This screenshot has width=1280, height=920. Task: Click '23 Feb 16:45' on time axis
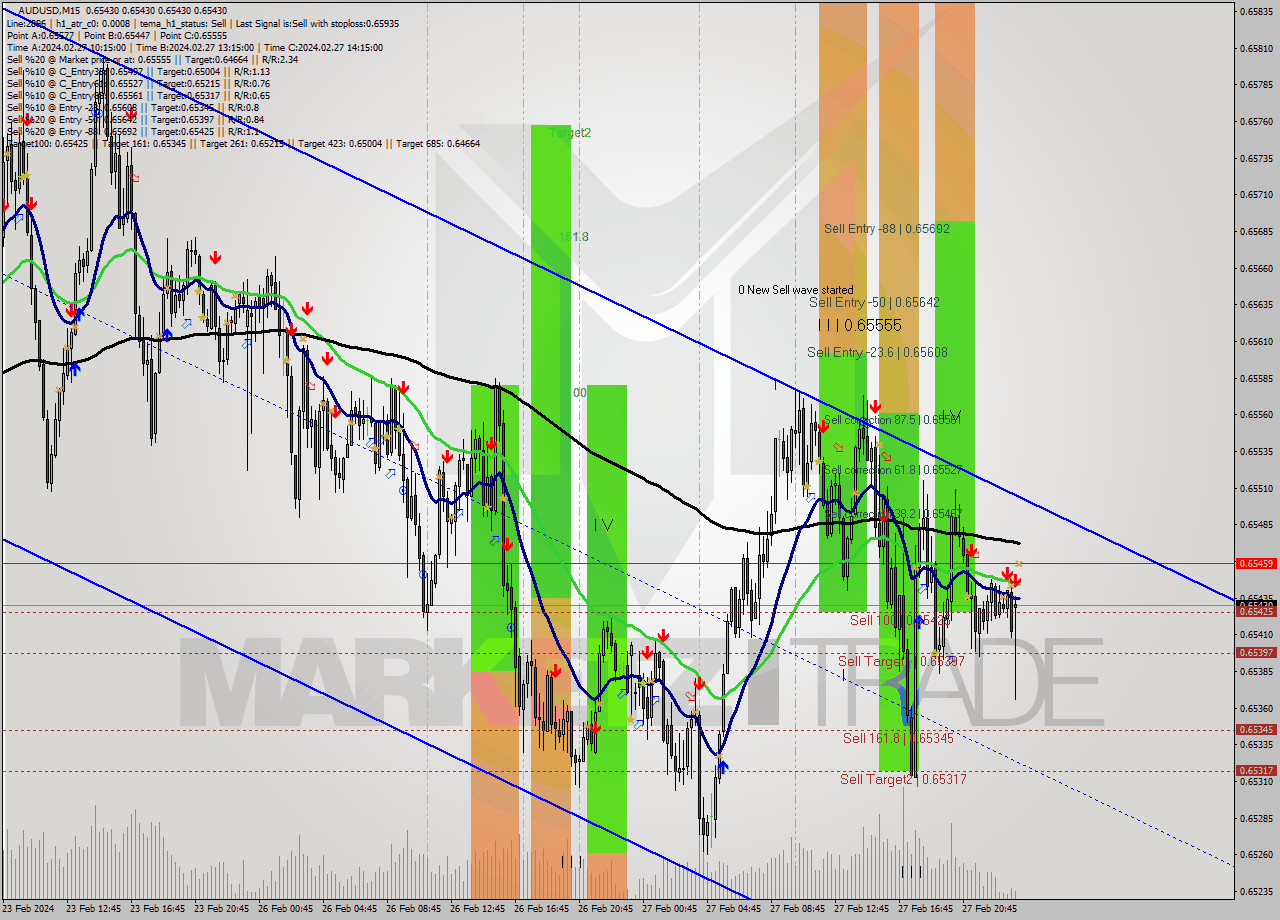[x=157, y=909]
